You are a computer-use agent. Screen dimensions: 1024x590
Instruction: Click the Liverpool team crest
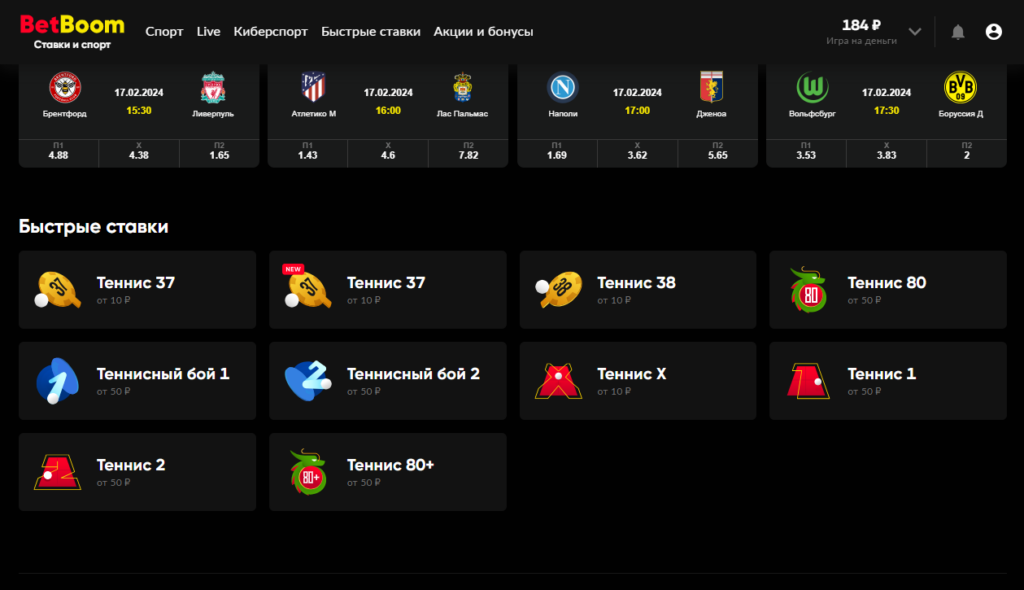click(x=213, y=88)
